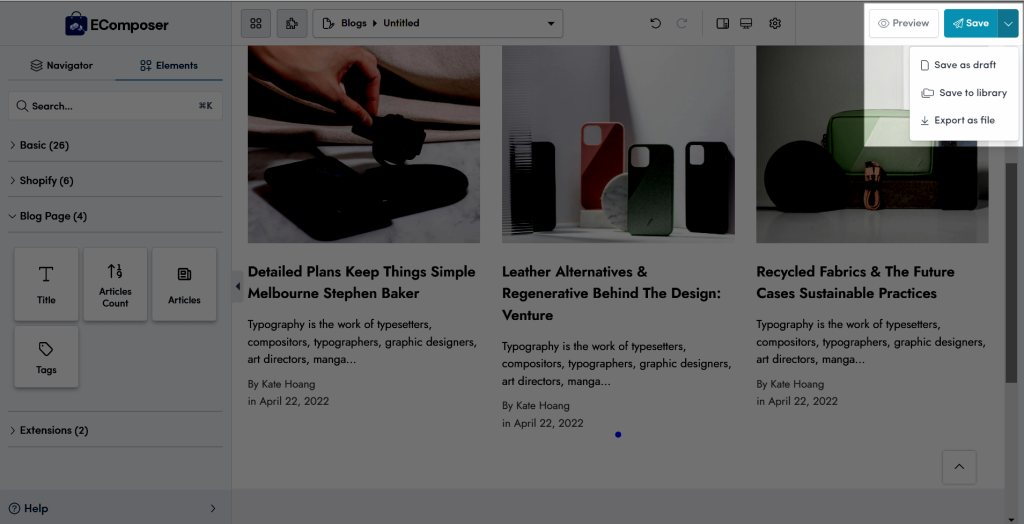Open the Blogs Untitled page dropdown
Image resolution: width=1024 pixels, height=524 pixels.
(x=438, y=24)
